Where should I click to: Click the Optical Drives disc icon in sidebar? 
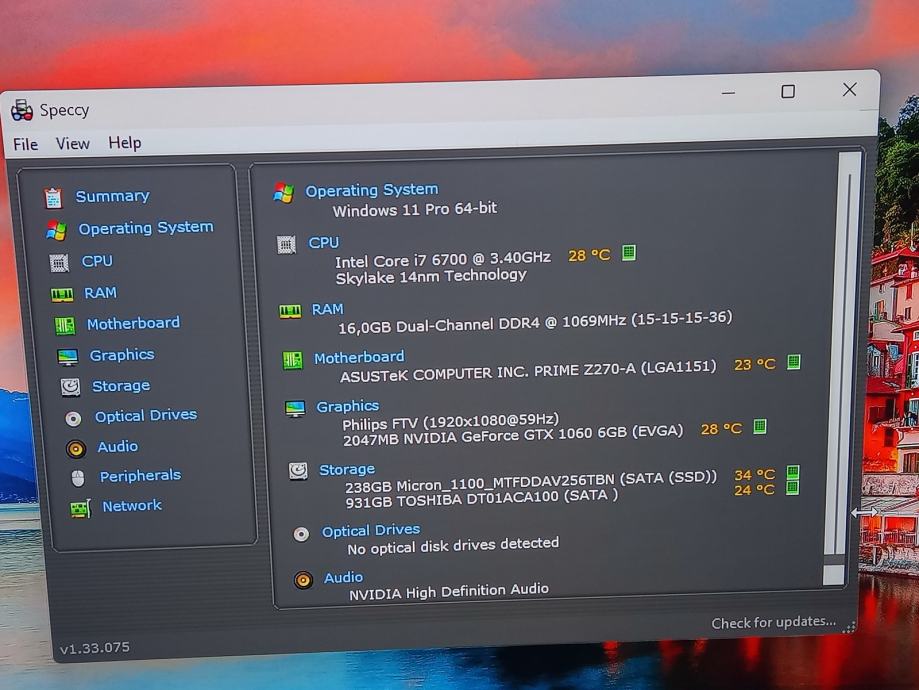(x=73, y=418)
